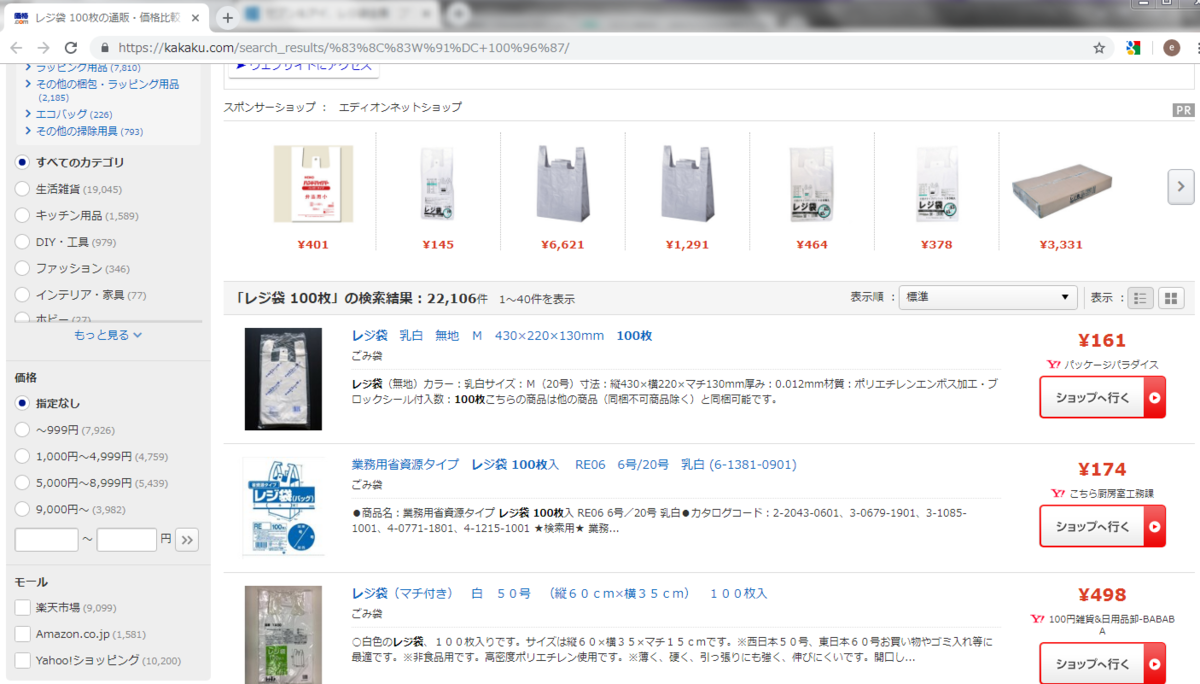Click the ¥174 price text

click(1102, 469)
